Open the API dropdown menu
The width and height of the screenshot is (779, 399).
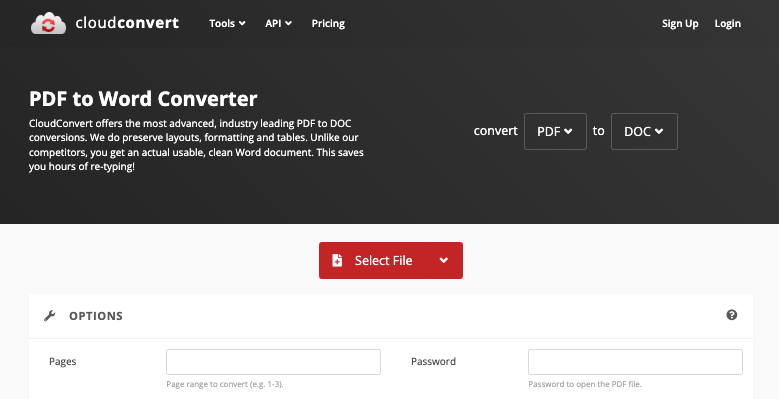(x=278, y=23)
